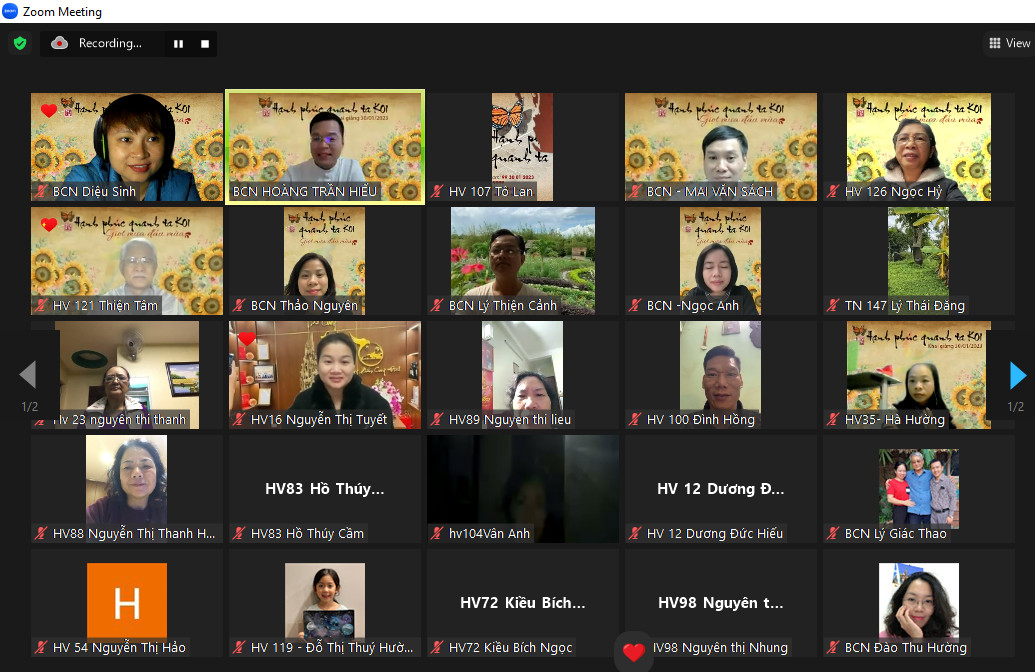
Task: Pause the meeting recording
Action: click(x=179, y=44)
